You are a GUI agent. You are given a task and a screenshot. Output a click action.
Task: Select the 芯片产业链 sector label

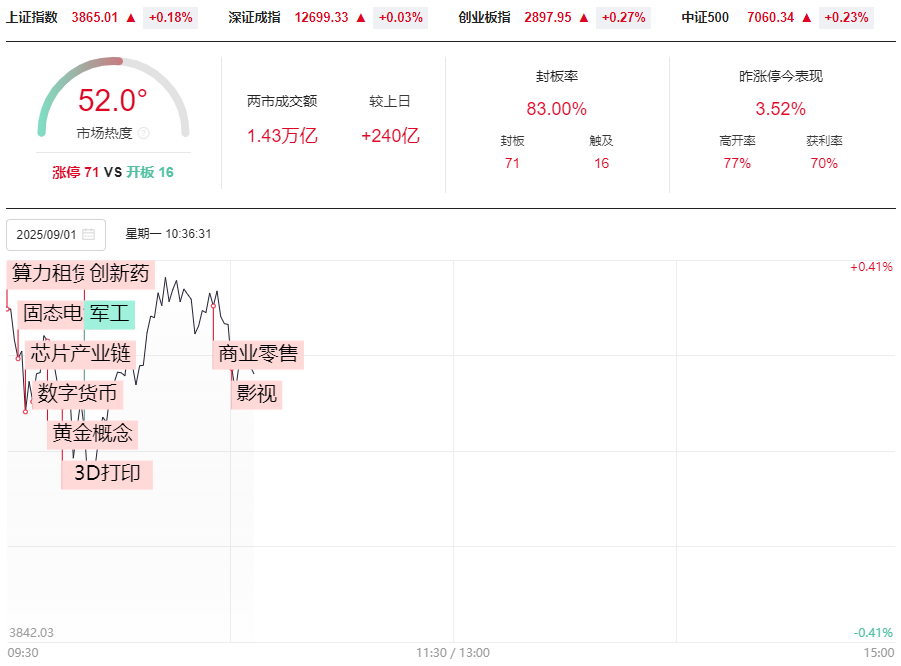click(81, 353)
